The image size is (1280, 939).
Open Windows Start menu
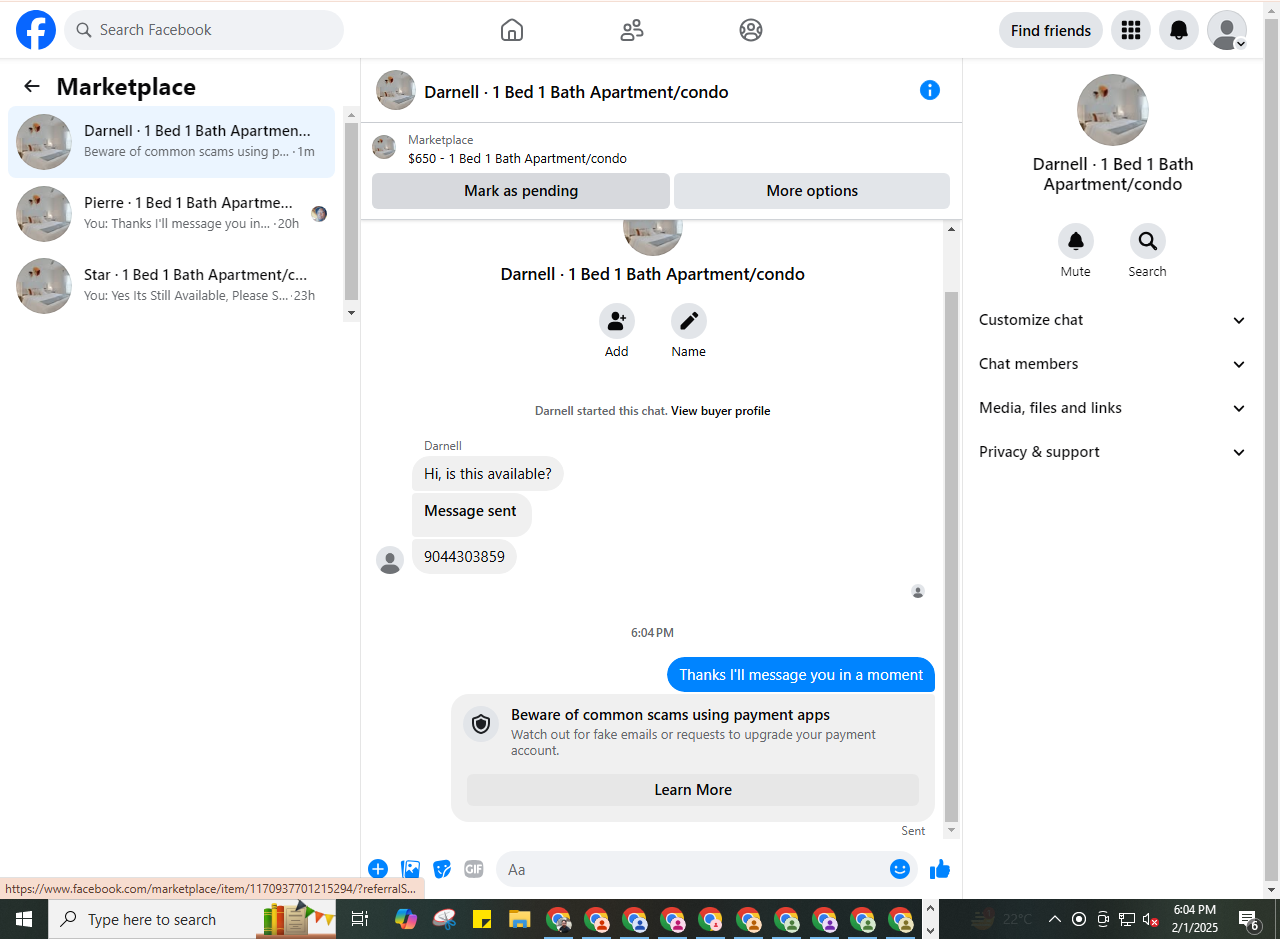23,919
